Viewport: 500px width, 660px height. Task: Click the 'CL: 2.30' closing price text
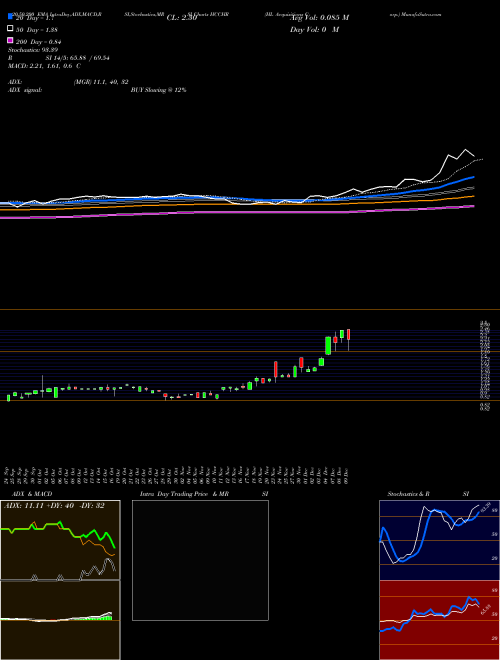pyautogui.click(x=182, y=18)
